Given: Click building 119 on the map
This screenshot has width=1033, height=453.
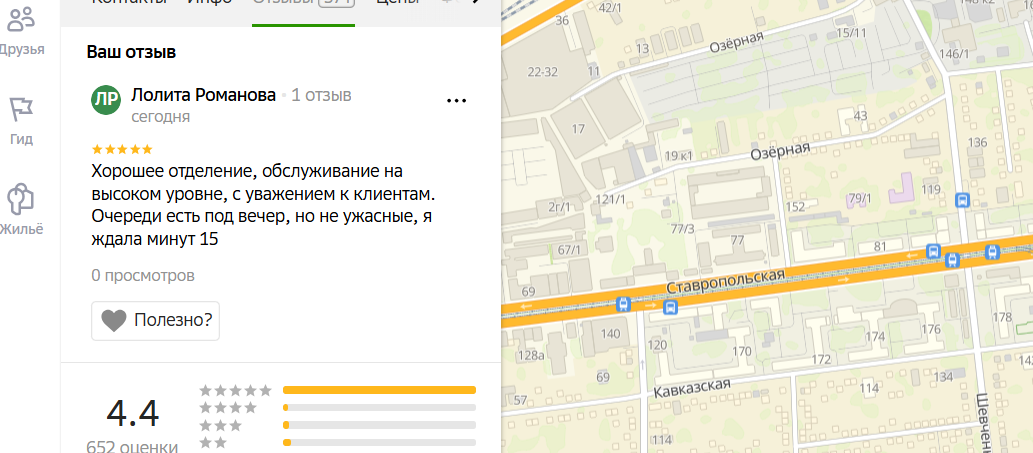Looking at the screenshot, I should click(930, 190).
